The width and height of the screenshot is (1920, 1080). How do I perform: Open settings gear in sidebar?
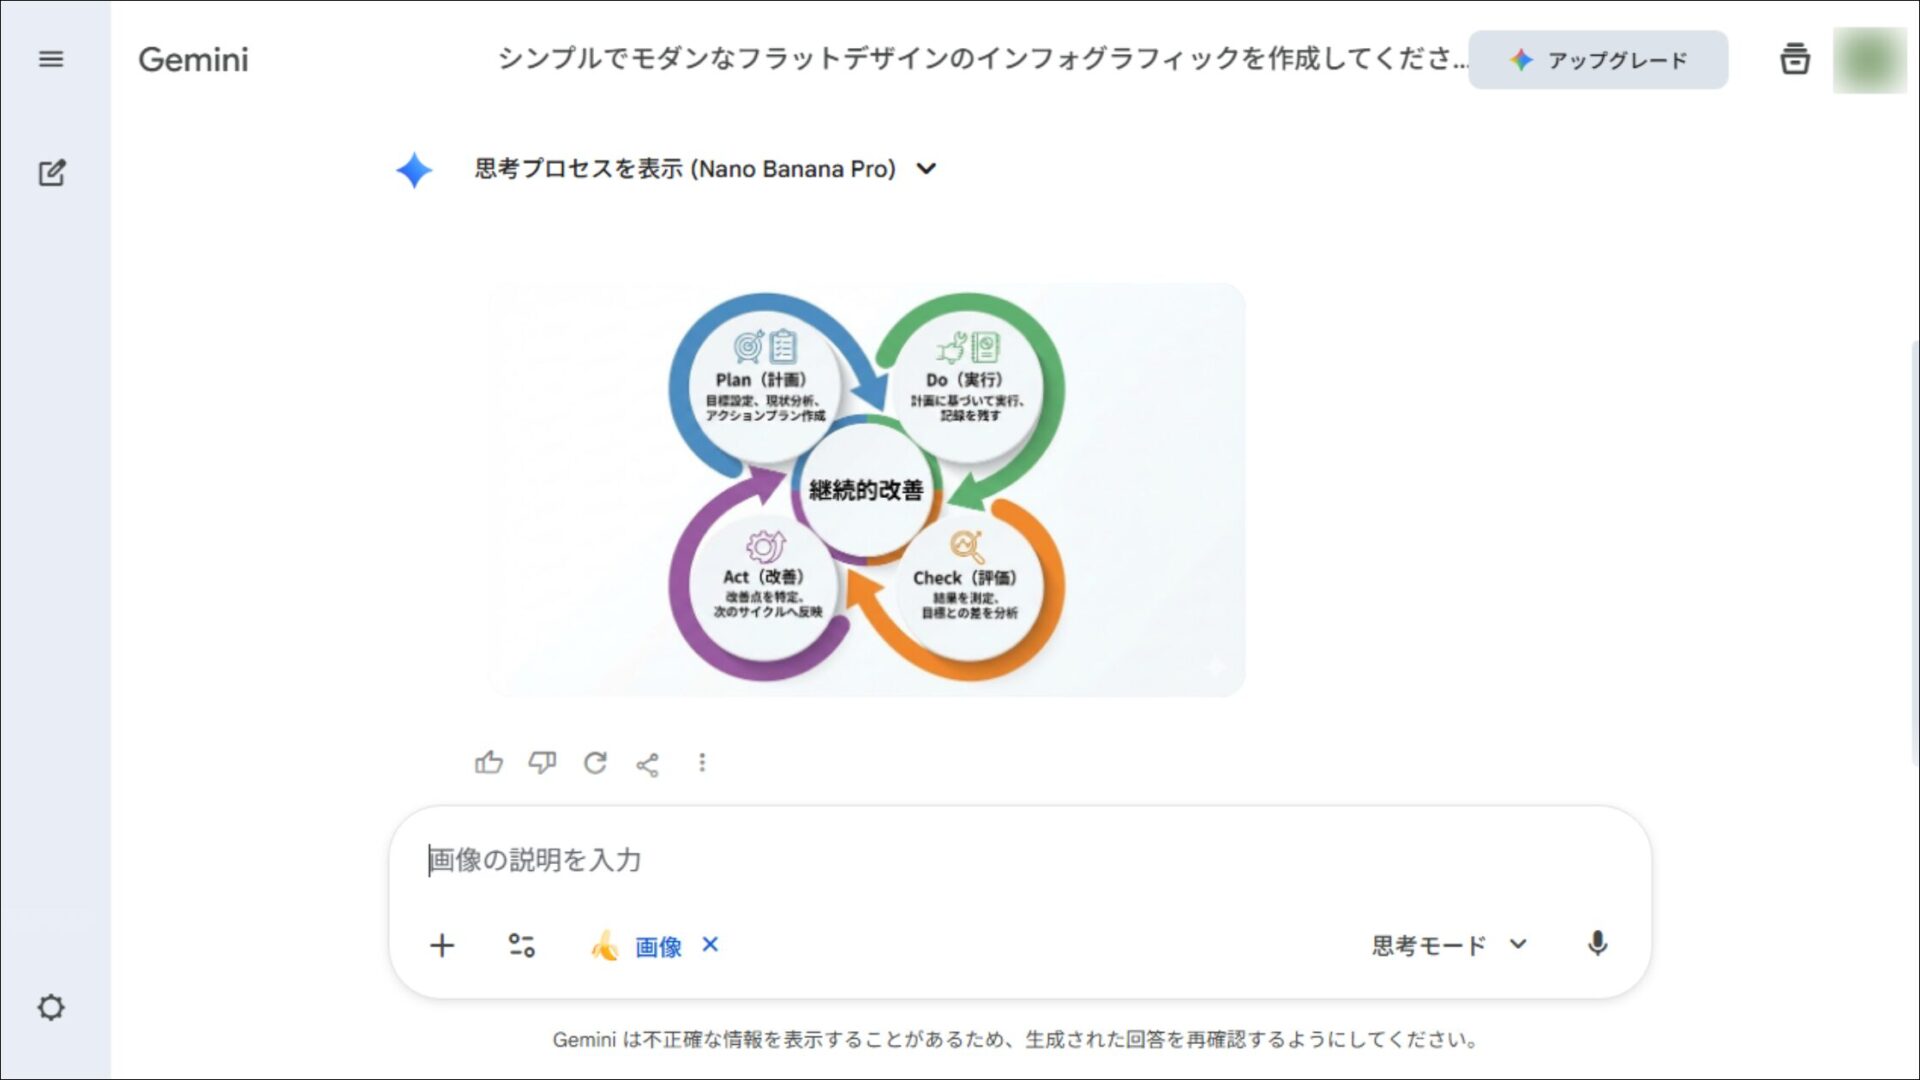(x=51, y=1007)
